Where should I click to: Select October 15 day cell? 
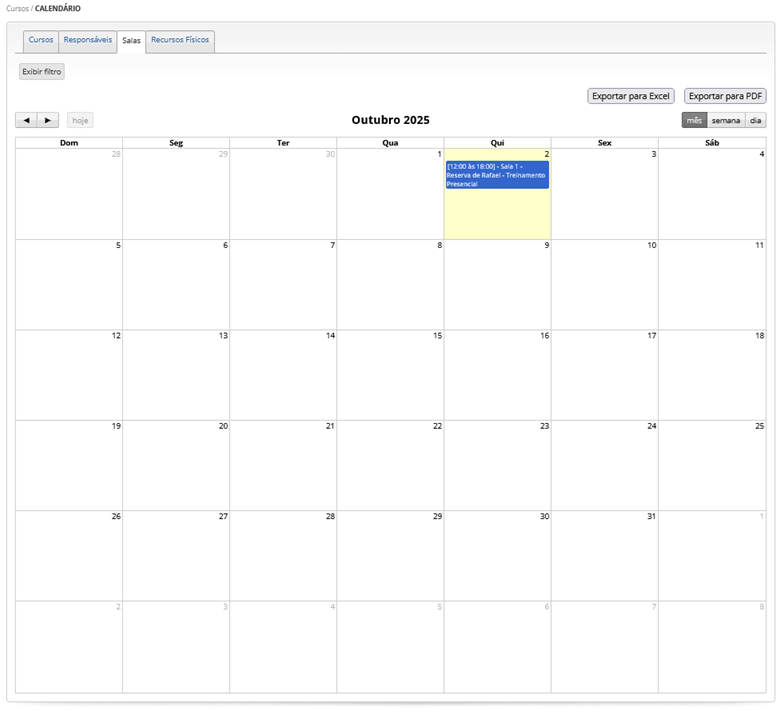pyautogui.click(x=390, y=375)
